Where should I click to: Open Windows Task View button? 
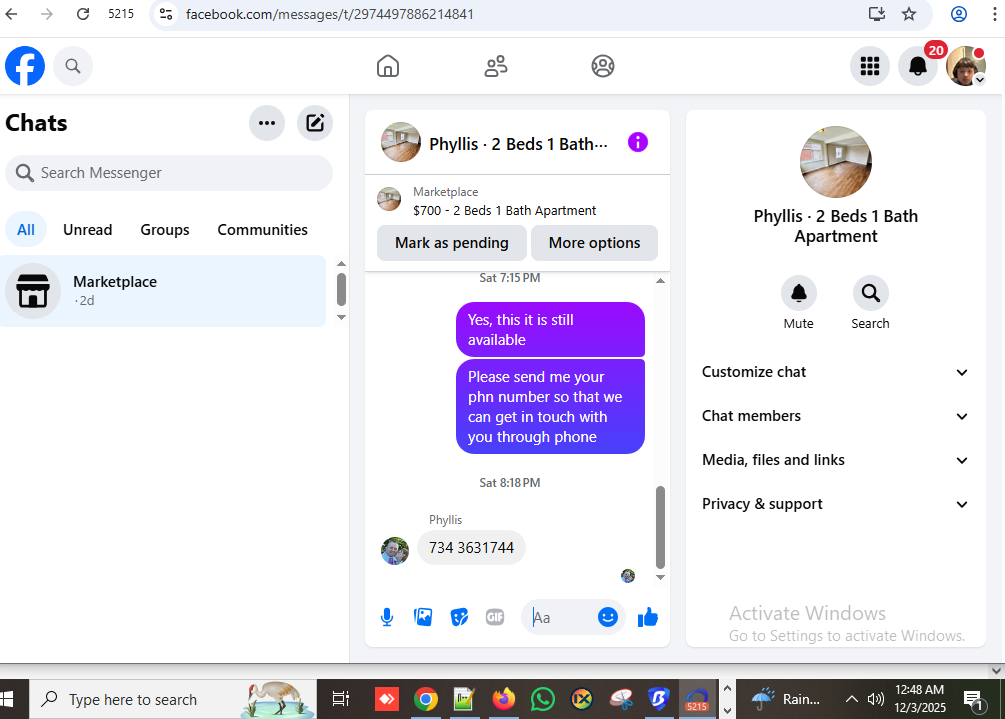340,699
